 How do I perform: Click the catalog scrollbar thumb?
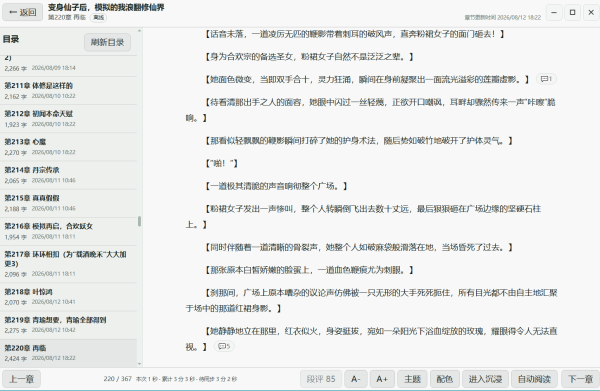tap(139, 221)
